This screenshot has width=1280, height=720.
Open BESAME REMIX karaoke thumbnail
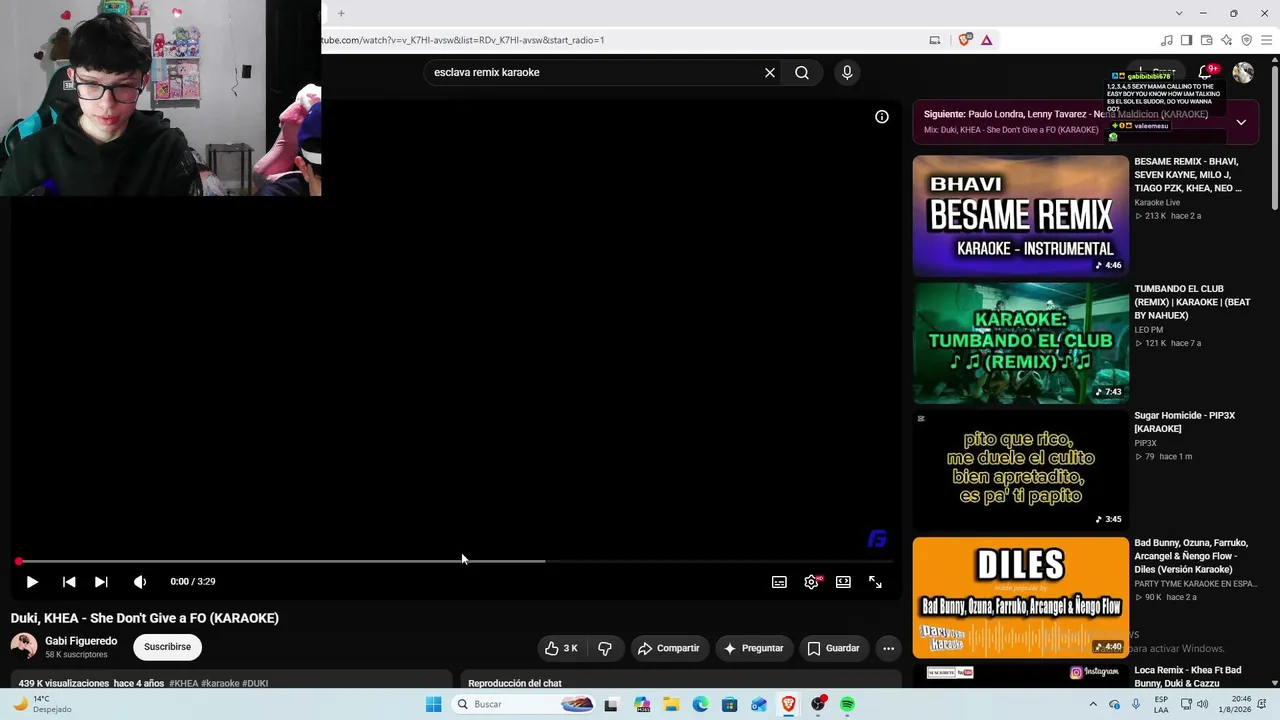[x=1020, y=215]
